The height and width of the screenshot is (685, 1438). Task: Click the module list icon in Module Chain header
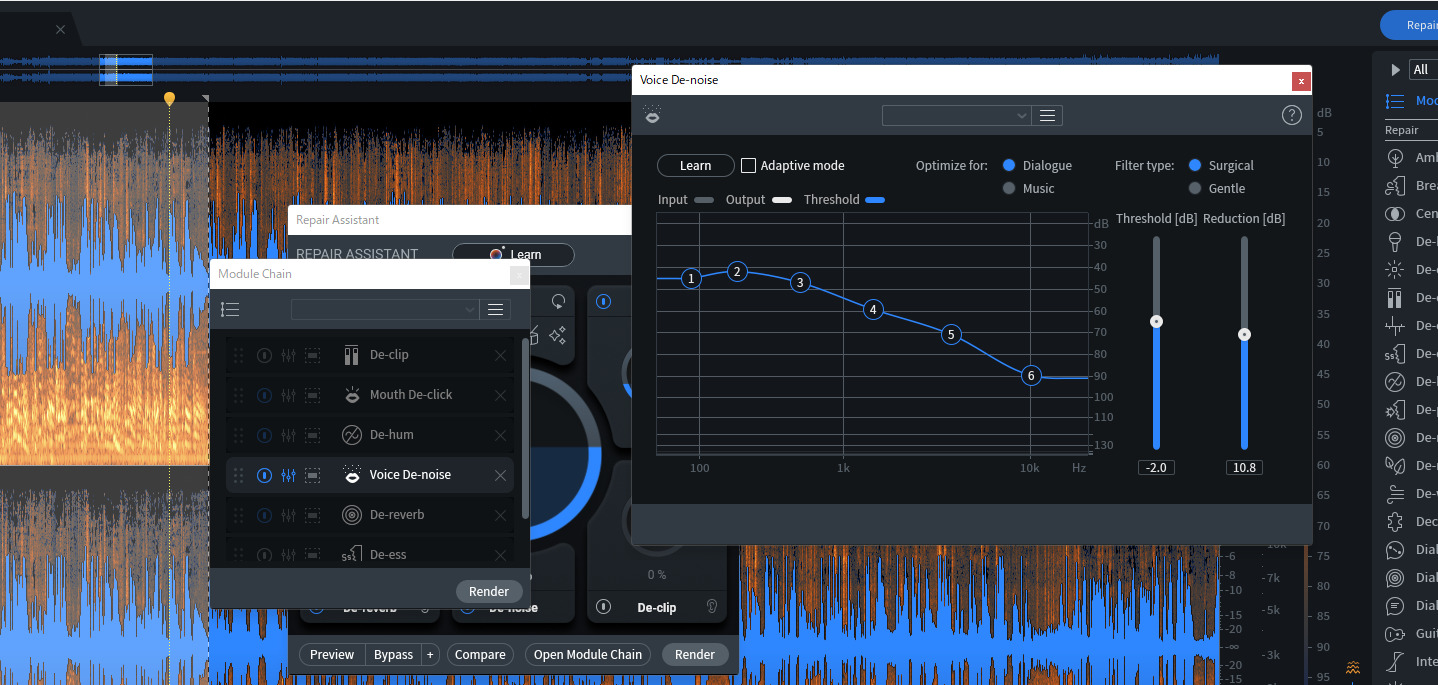[230, 310]
